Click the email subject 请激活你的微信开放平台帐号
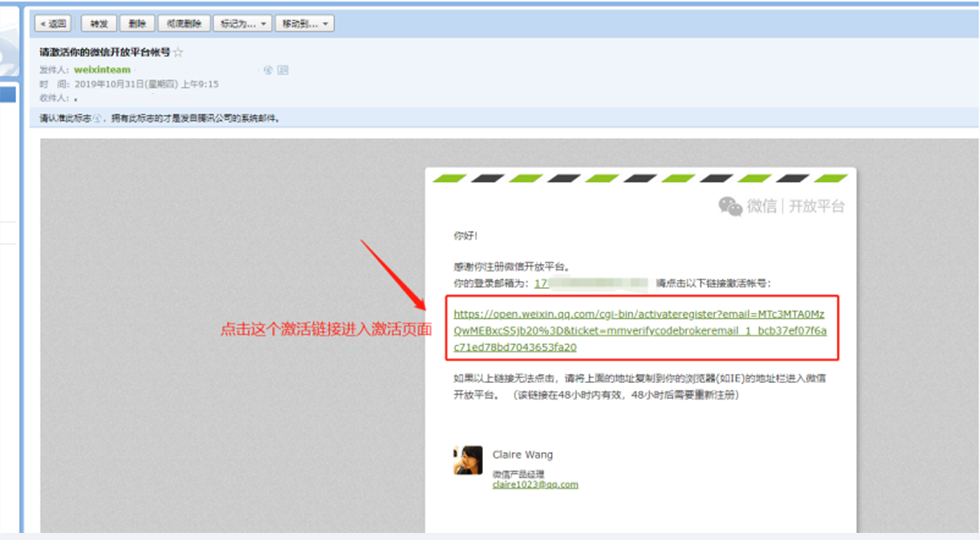Image resolution: width=980 pixels, height=540 pixels. click(x=104, y=52)
